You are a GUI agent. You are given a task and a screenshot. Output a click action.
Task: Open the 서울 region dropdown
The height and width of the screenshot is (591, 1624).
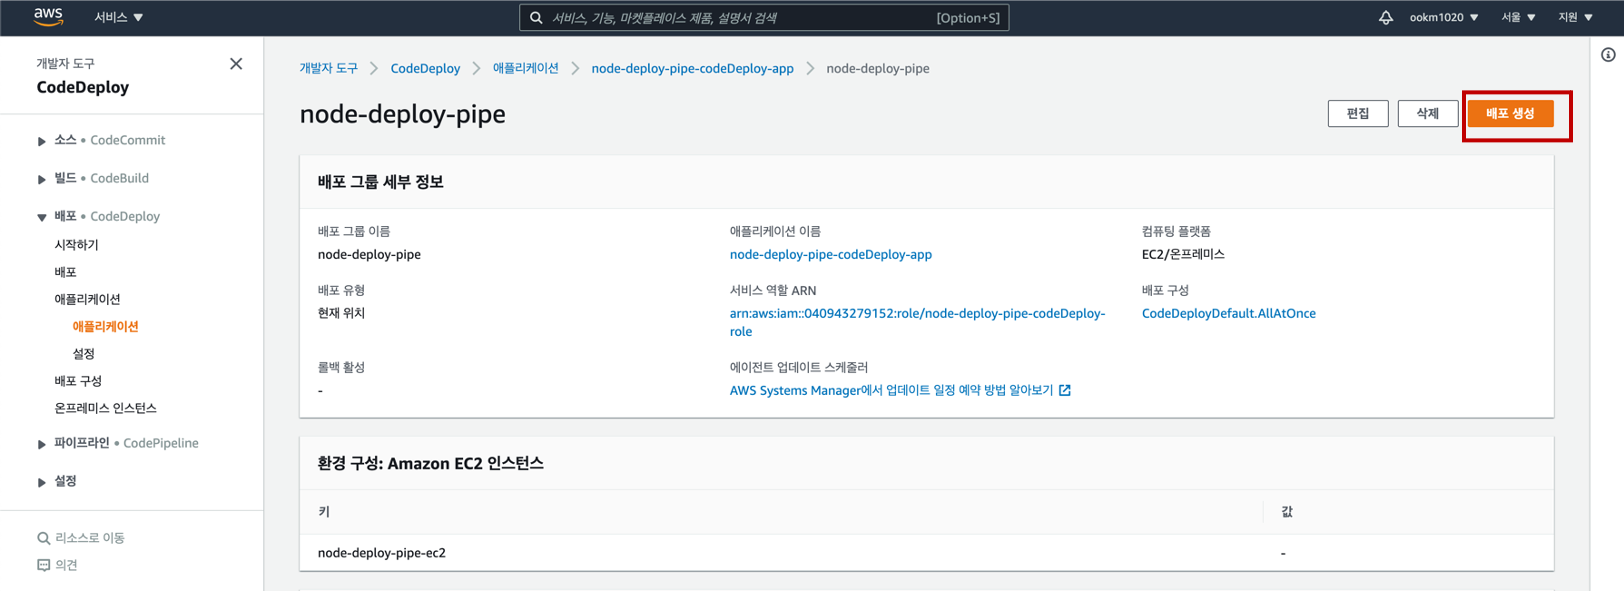(1518, 18)
